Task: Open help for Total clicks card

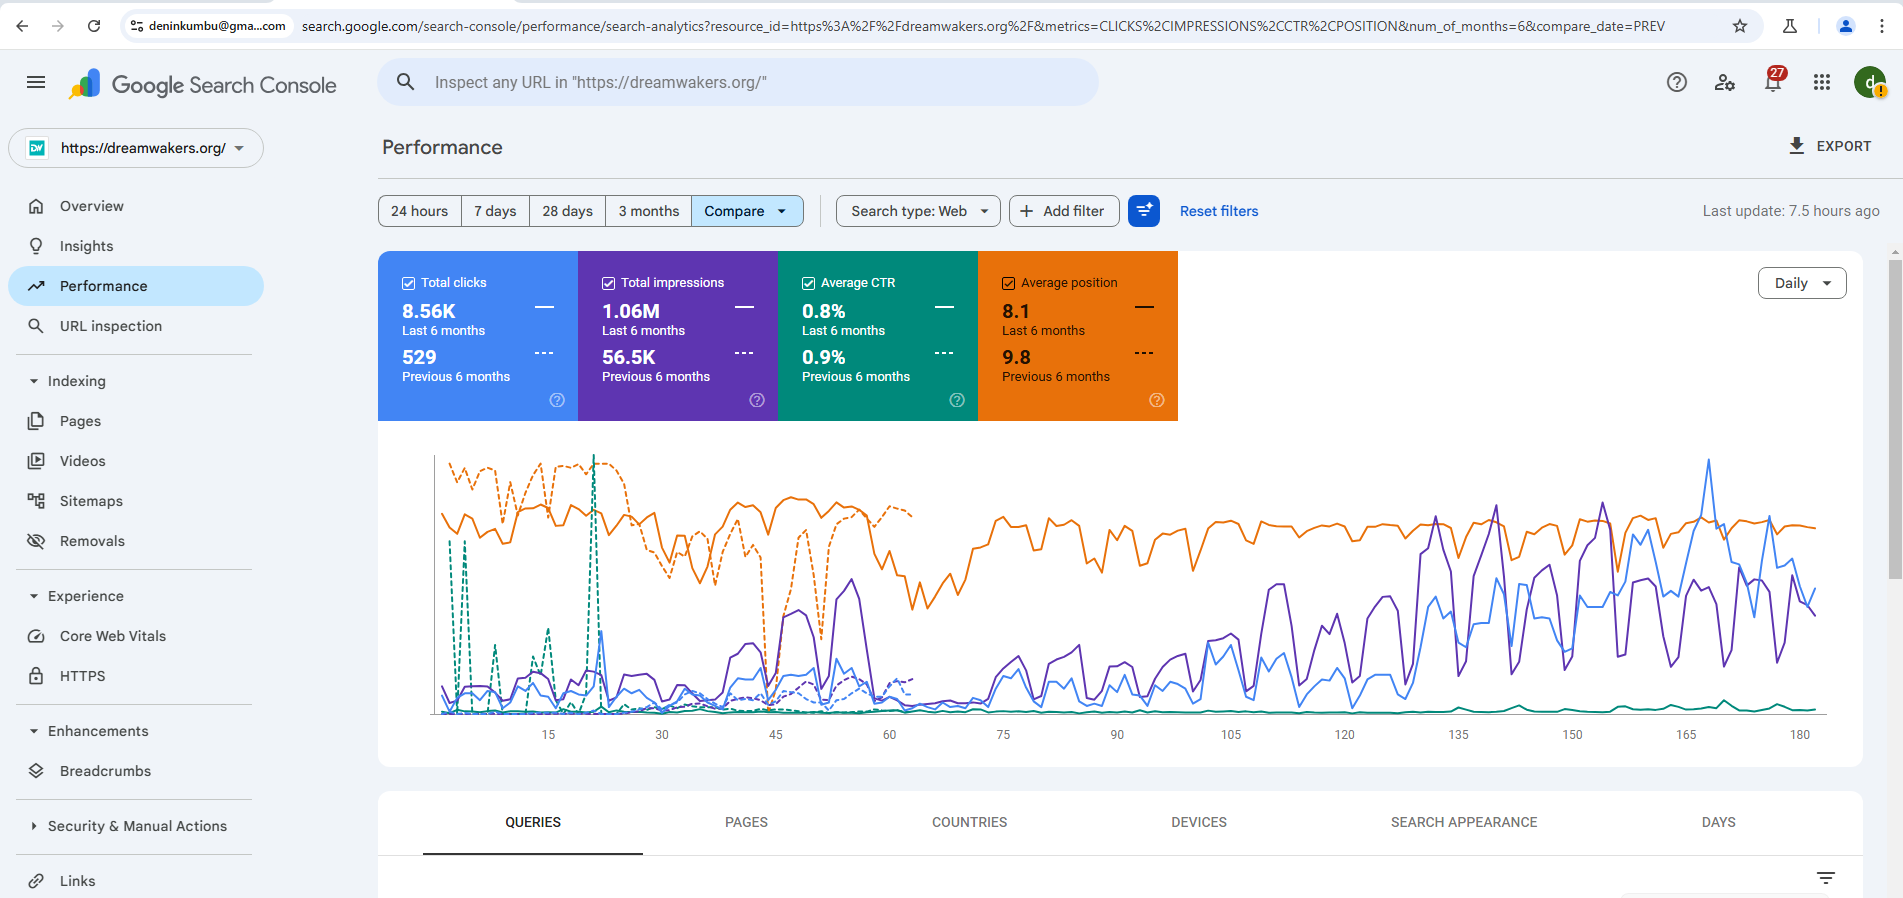Action: [557, 400]
